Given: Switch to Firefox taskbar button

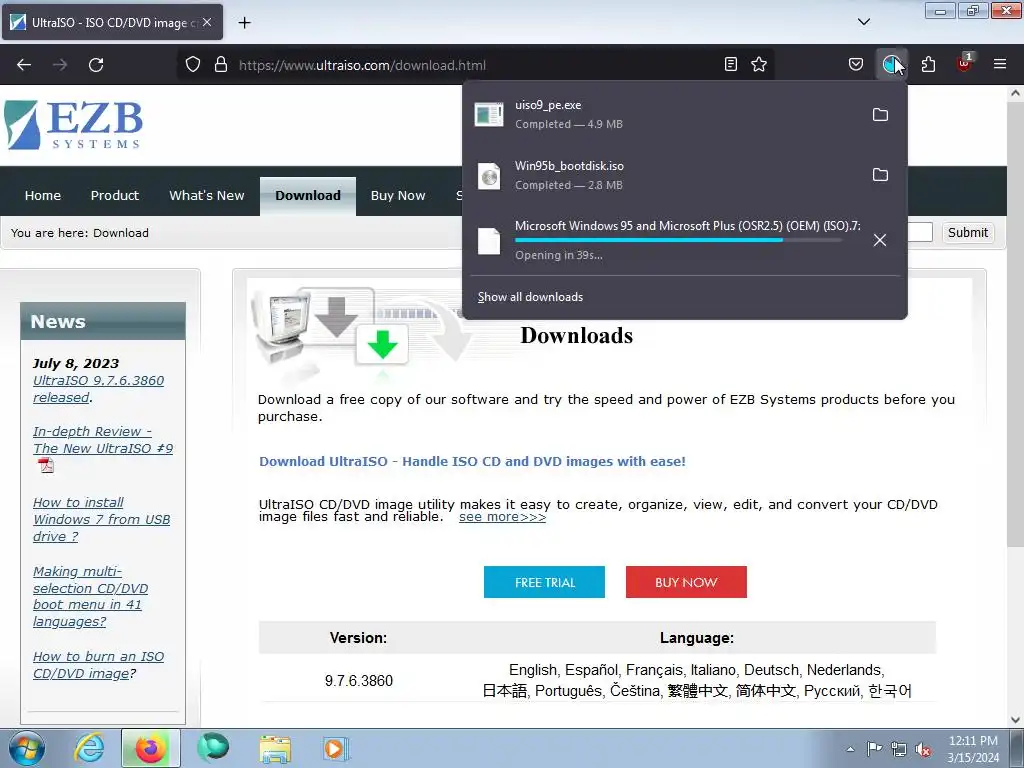Looking at the screenshot, I should point(150,748).
